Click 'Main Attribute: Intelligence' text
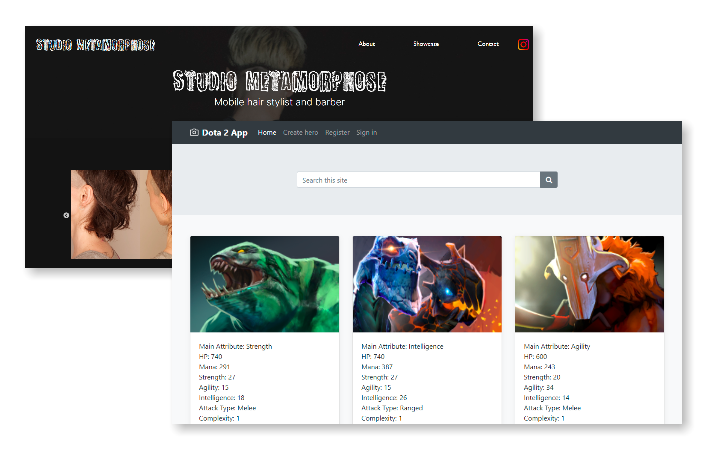 coord(402,346)
